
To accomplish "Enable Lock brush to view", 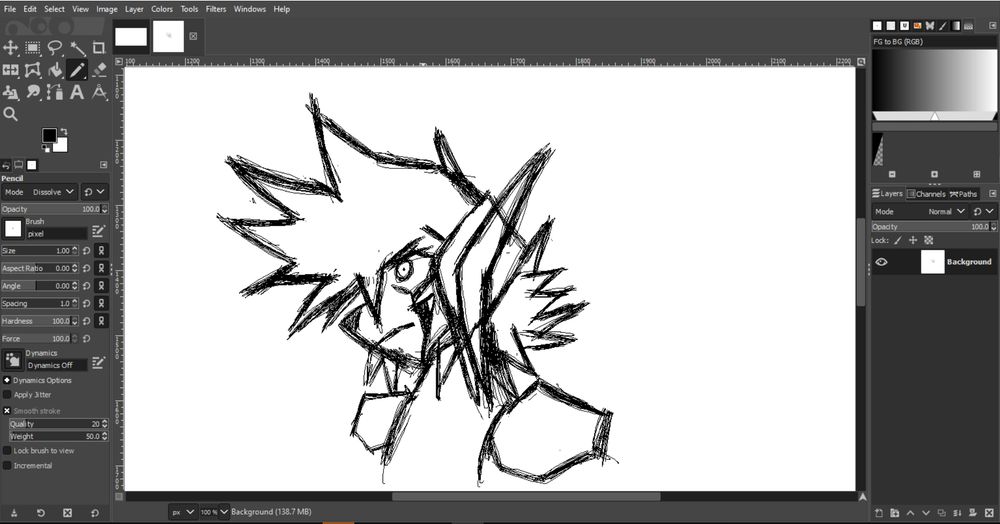I will pyautogui.click(x=7, y=451).
